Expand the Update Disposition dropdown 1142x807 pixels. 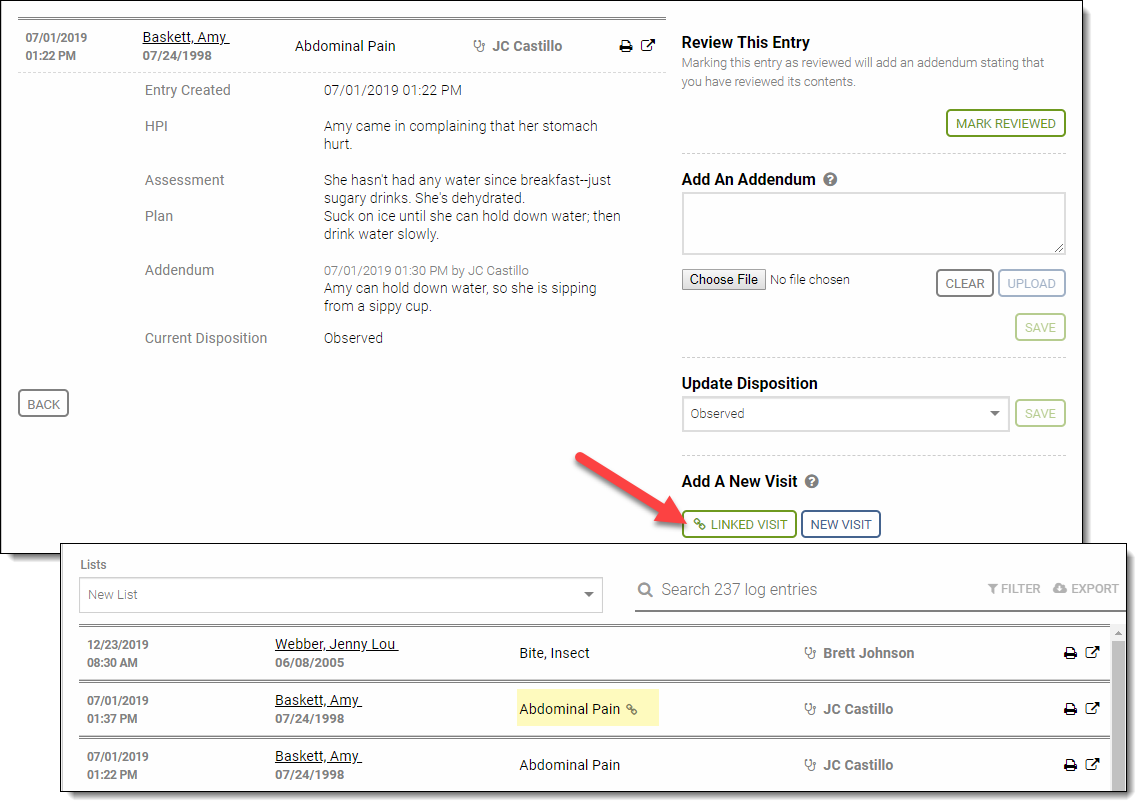click(x=845, y=414)
